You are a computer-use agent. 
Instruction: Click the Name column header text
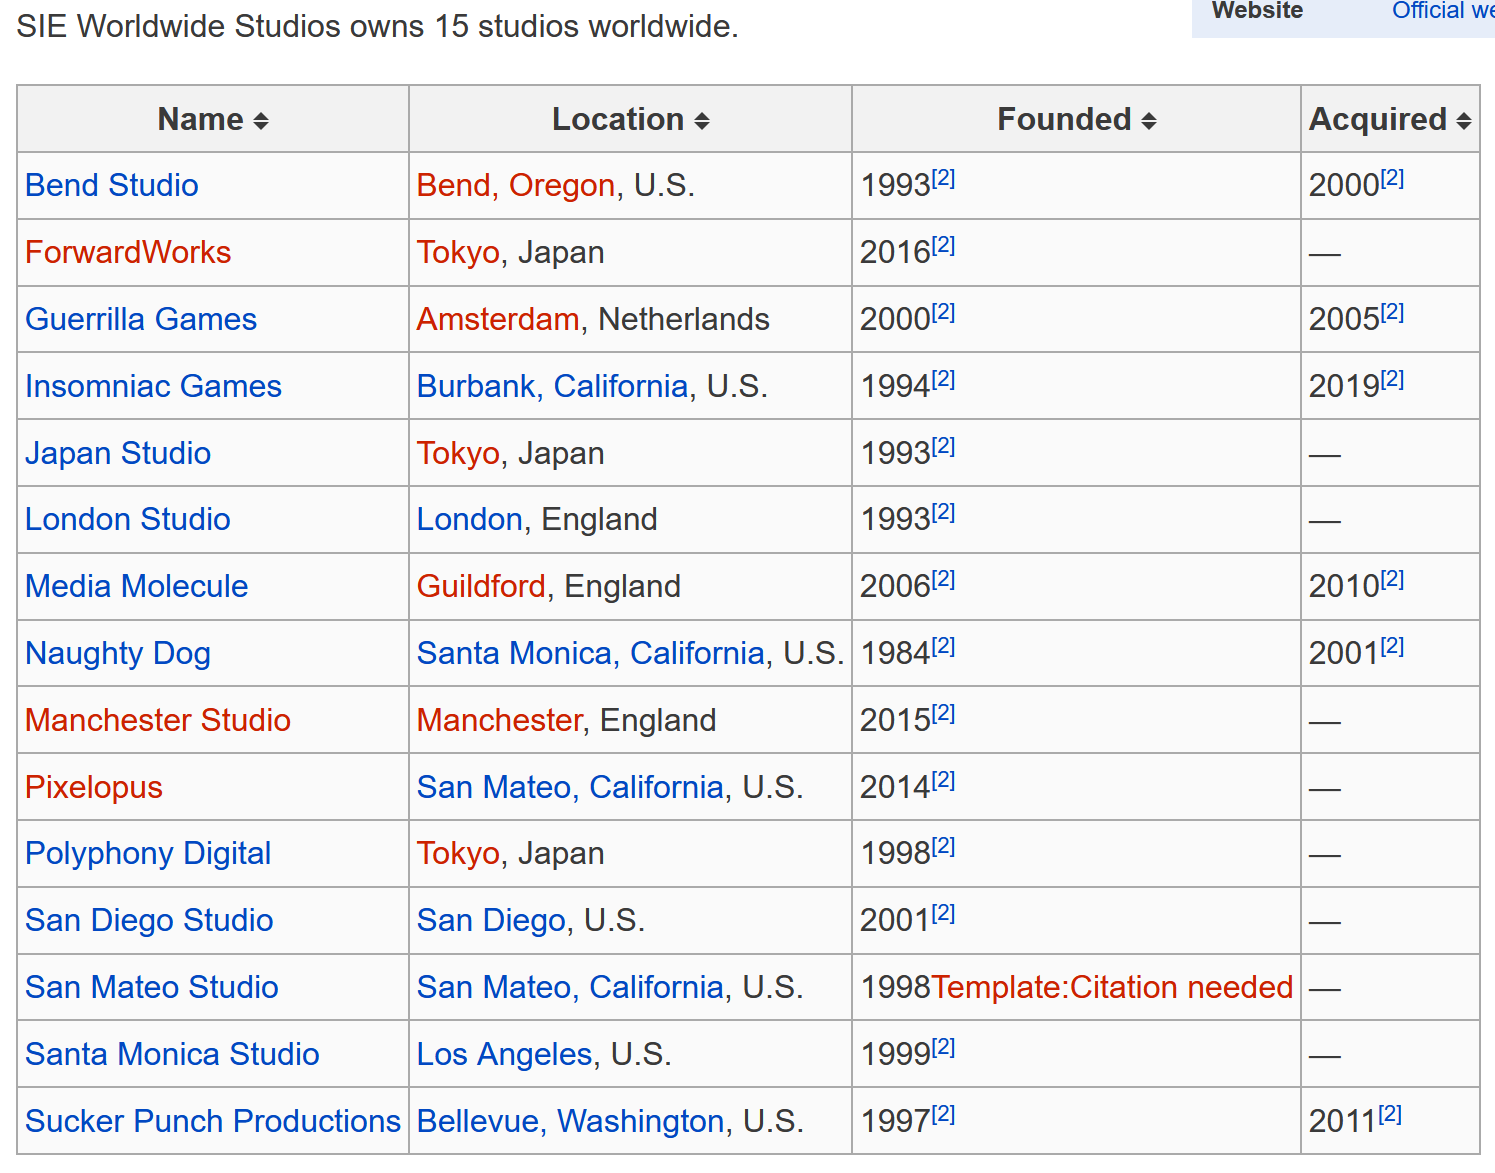(200, 119)
